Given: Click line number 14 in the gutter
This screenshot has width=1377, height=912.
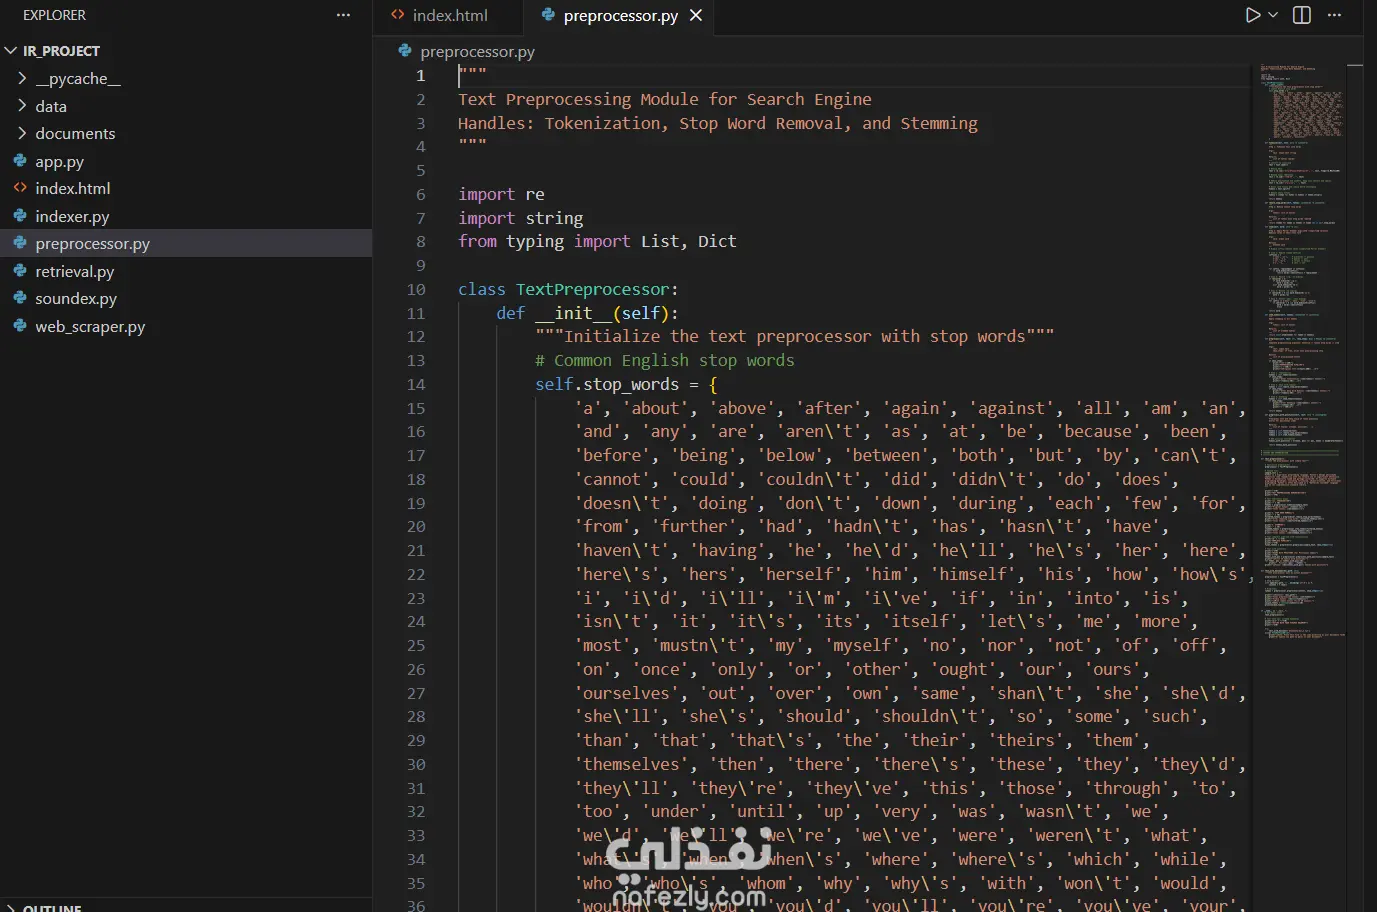Looking at the screenshot, I should pos(416,384).
